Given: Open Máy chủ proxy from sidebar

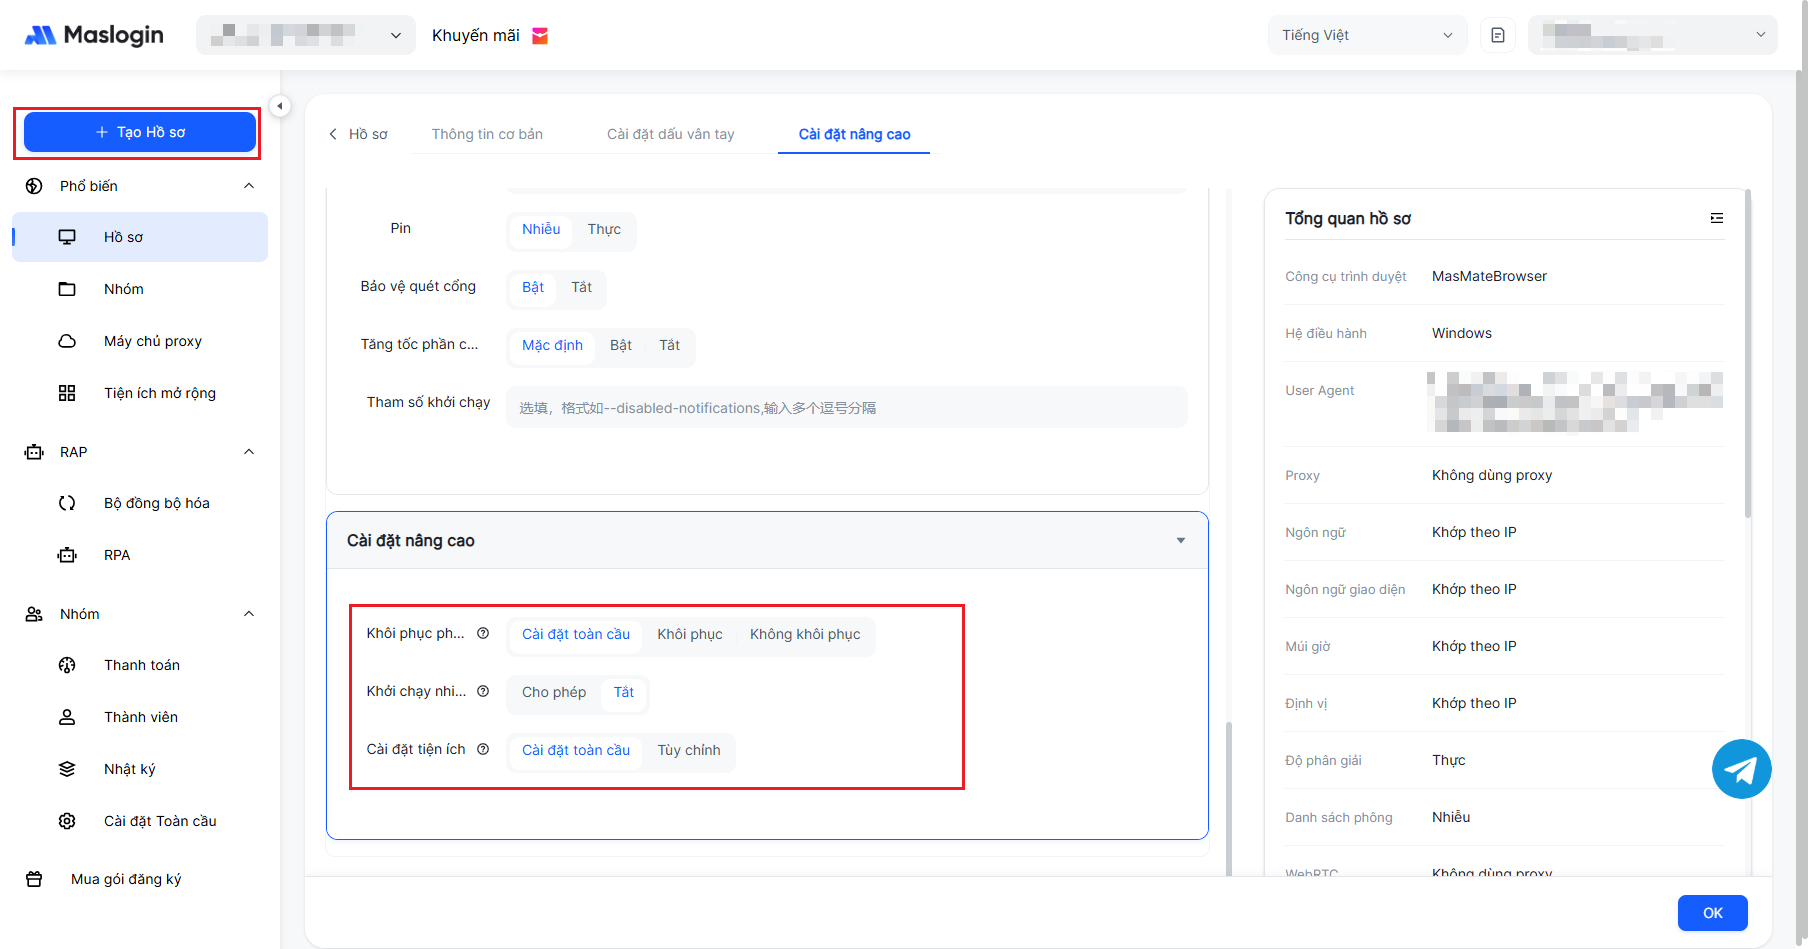Looking at the screenshot, I should pos(152,341).
